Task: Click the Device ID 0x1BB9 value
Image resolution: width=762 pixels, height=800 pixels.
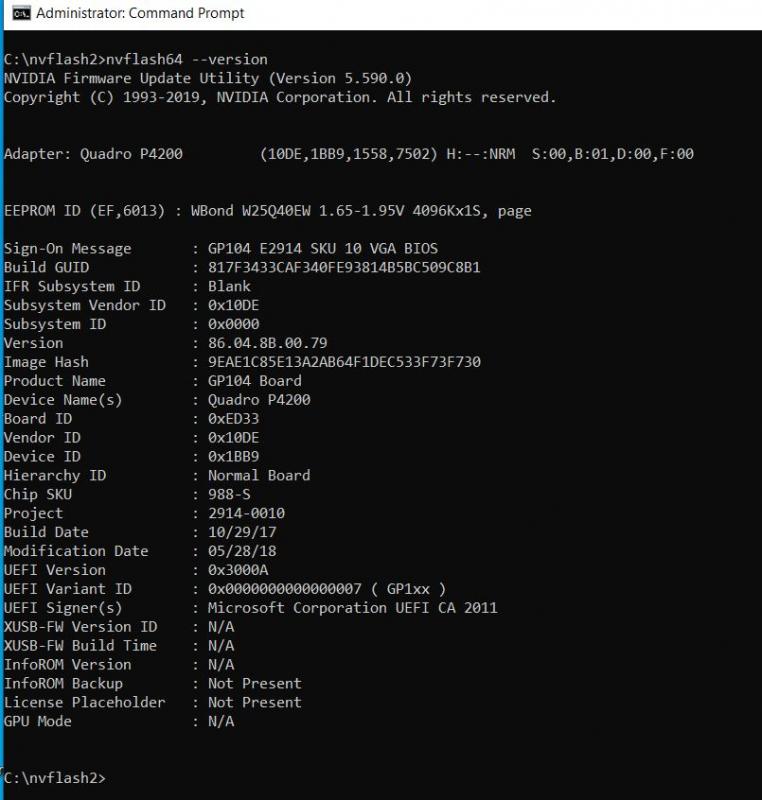Action: (x=234, y=456)
